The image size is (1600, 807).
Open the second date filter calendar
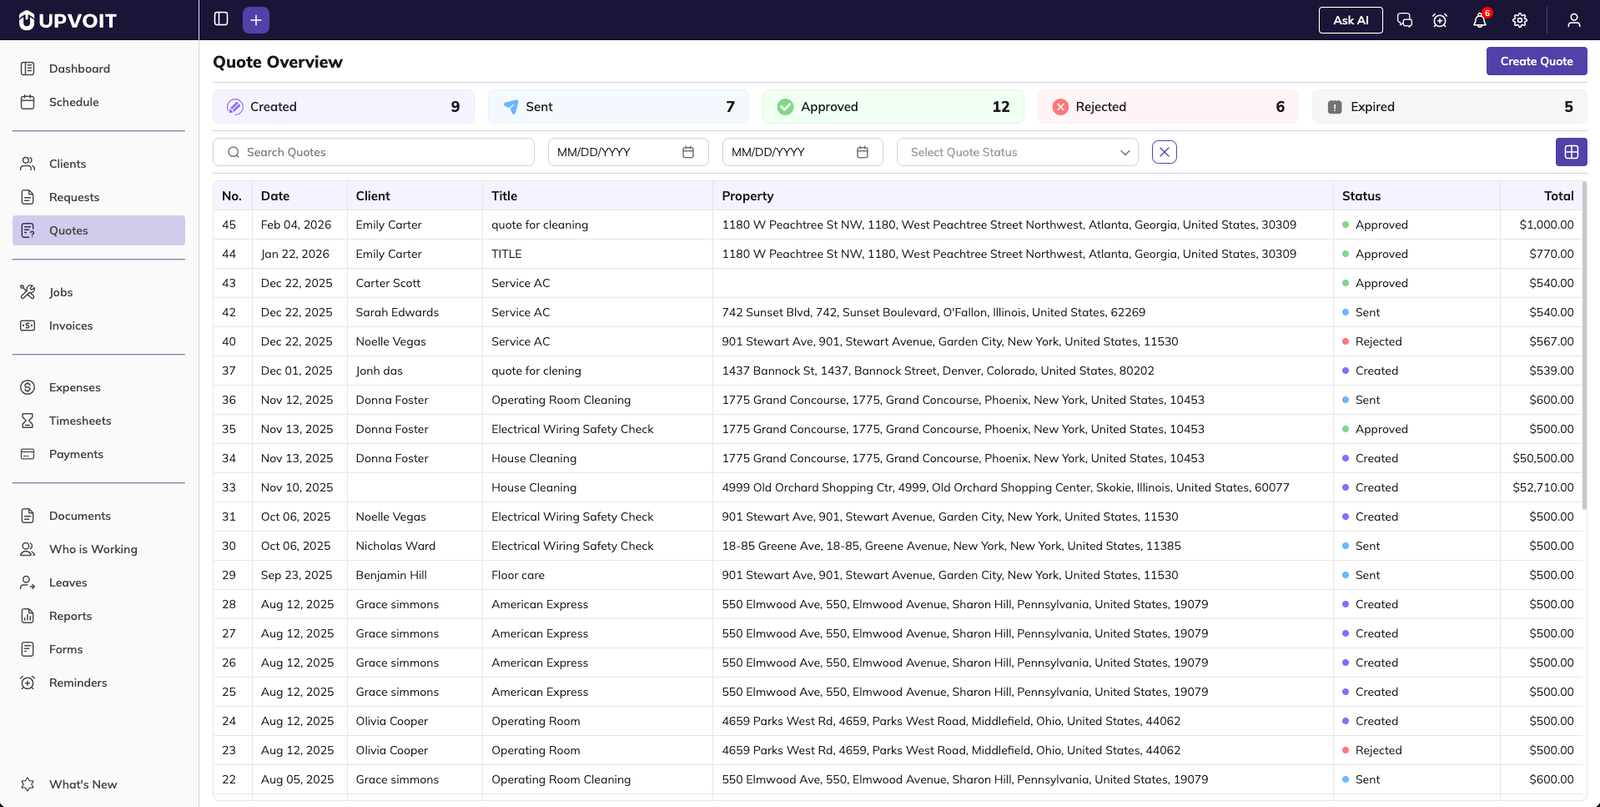pyautogui.click(x=862, y=152)
